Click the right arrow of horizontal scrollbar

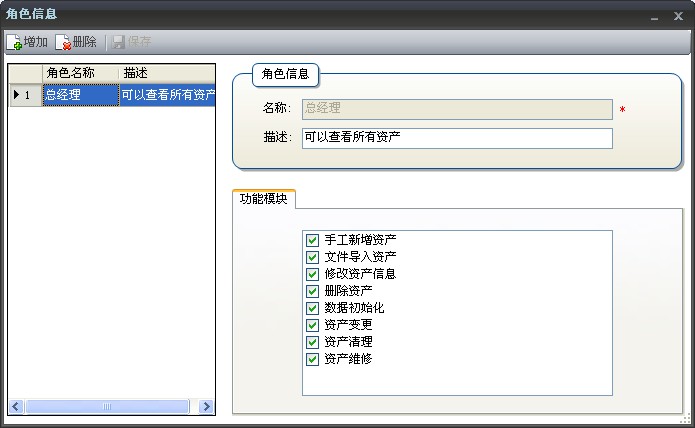pyautogui.click(x=206, y=407)
